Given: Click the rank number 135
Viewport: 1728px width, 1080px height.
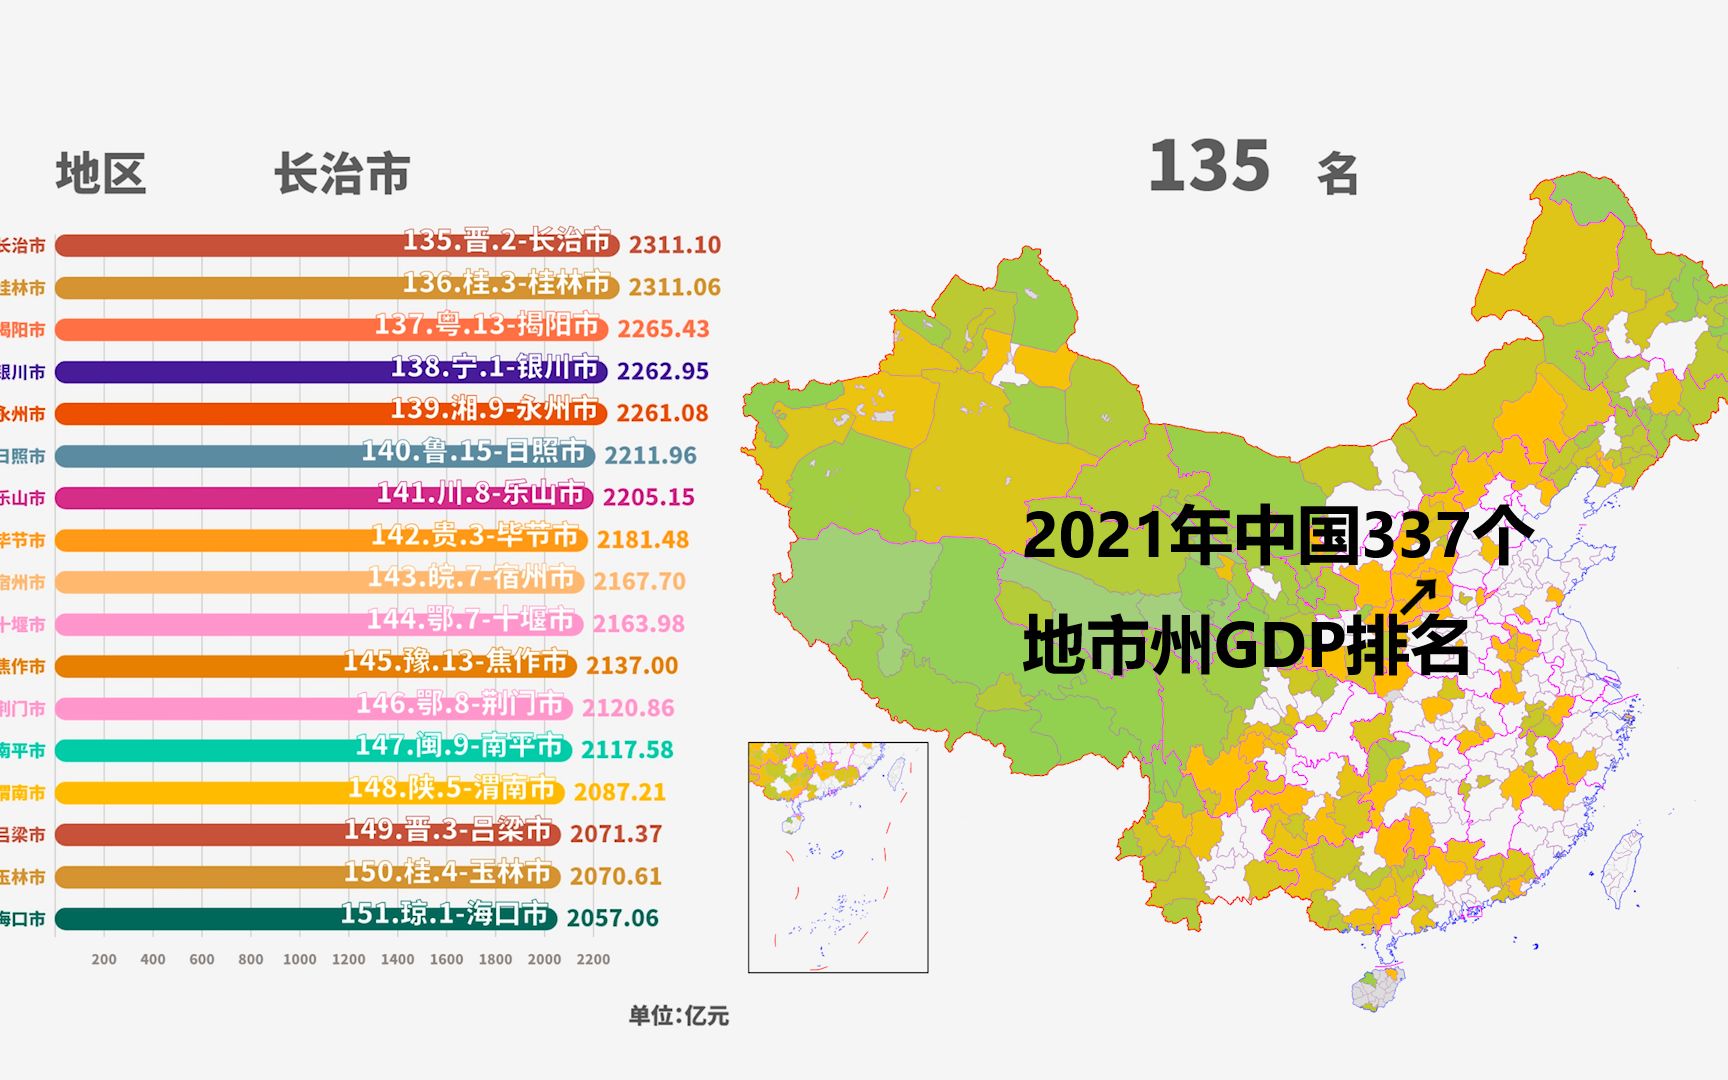Looking at the screenshot, I should 1210,166.
